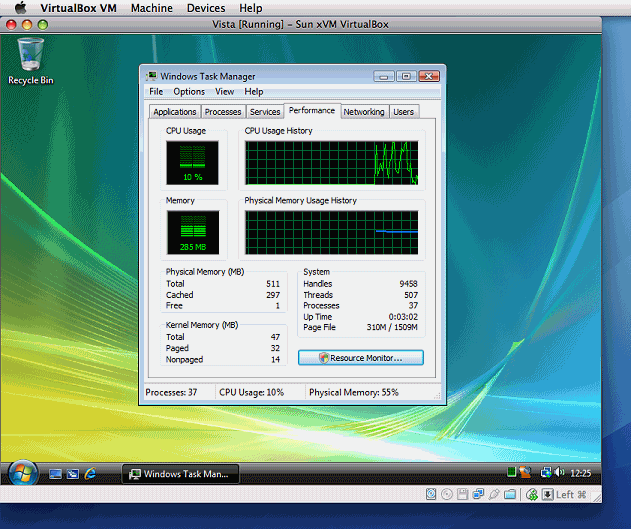
Task: Click the CD/DVD drive status icon
Action: click(x=446, y=494)
